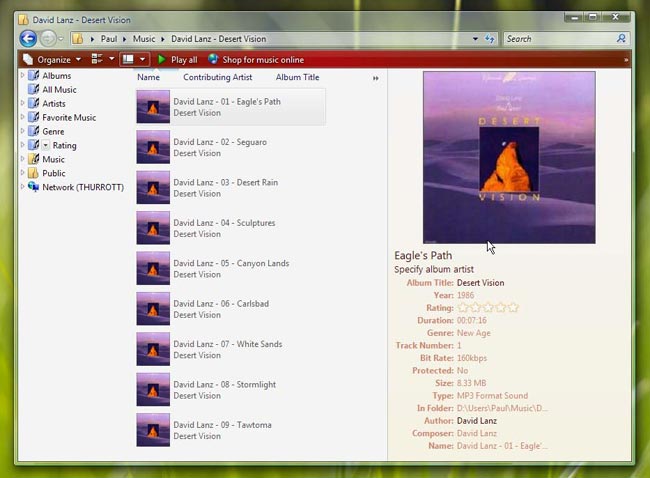
Task: Open the Organize dropdown menu
Action: point(52,60)
